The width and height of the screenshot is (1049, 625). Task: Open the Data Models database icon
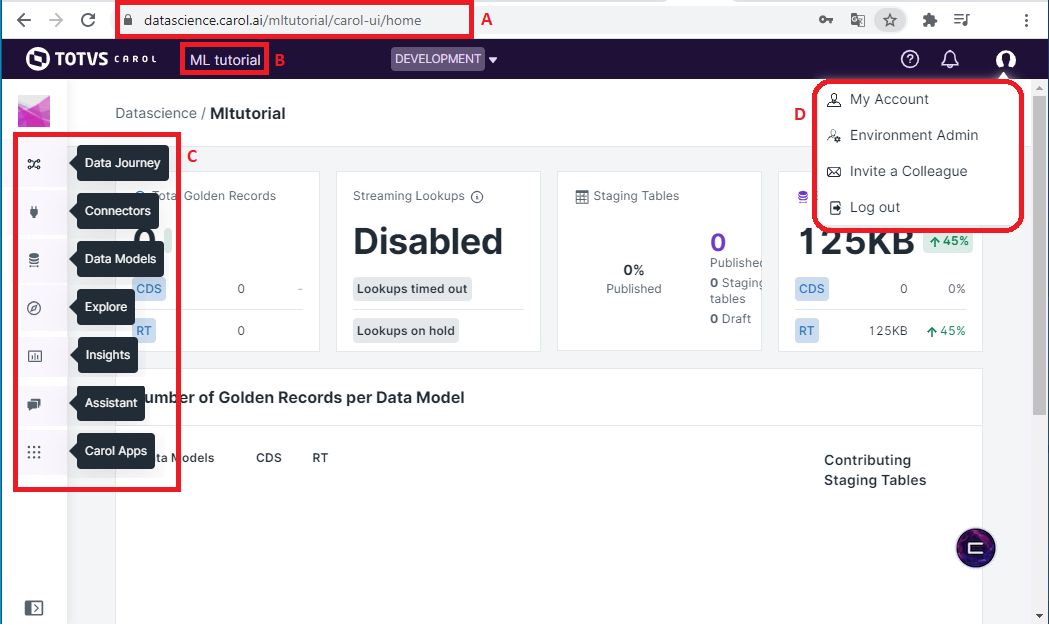pyautogui.click(x=34, y=260)
